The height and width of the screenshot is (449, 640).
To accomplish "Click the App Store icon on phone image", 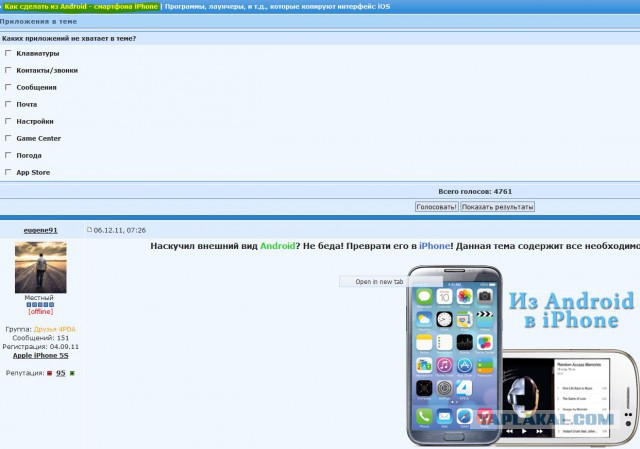I will 464,365.
